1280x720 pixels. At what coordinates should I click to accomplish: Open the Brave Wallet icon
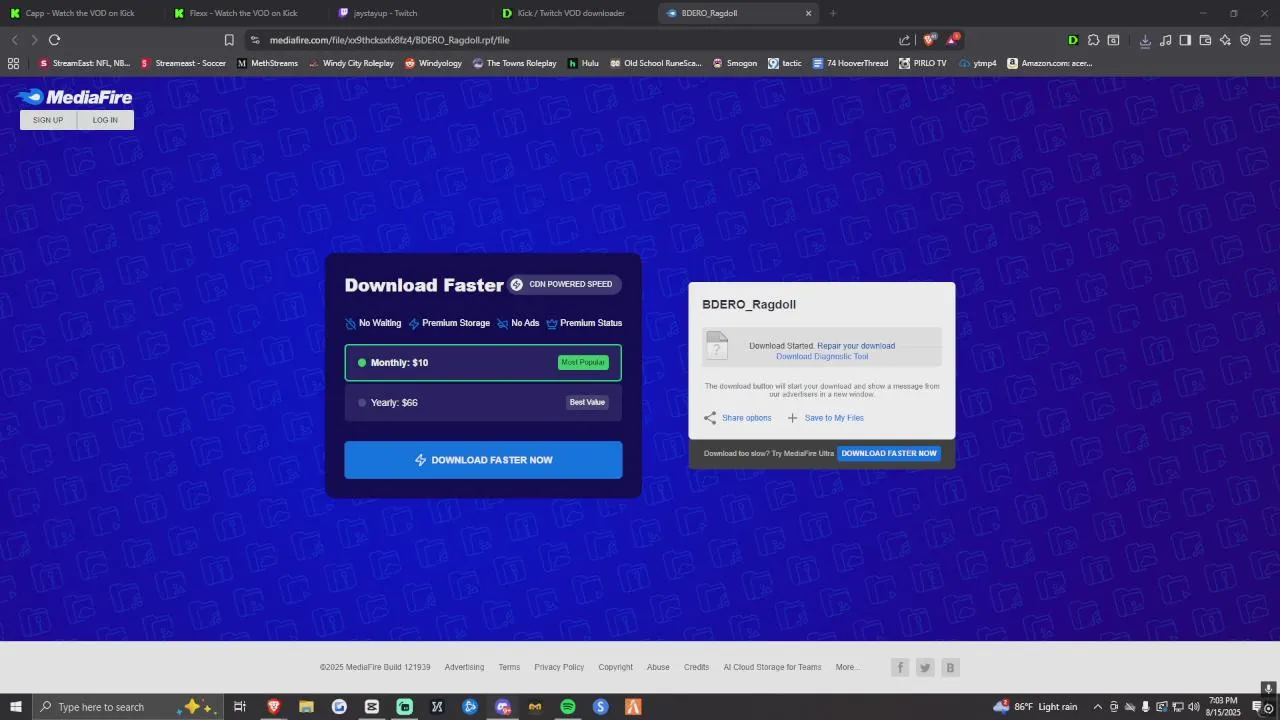point(1205,40)
